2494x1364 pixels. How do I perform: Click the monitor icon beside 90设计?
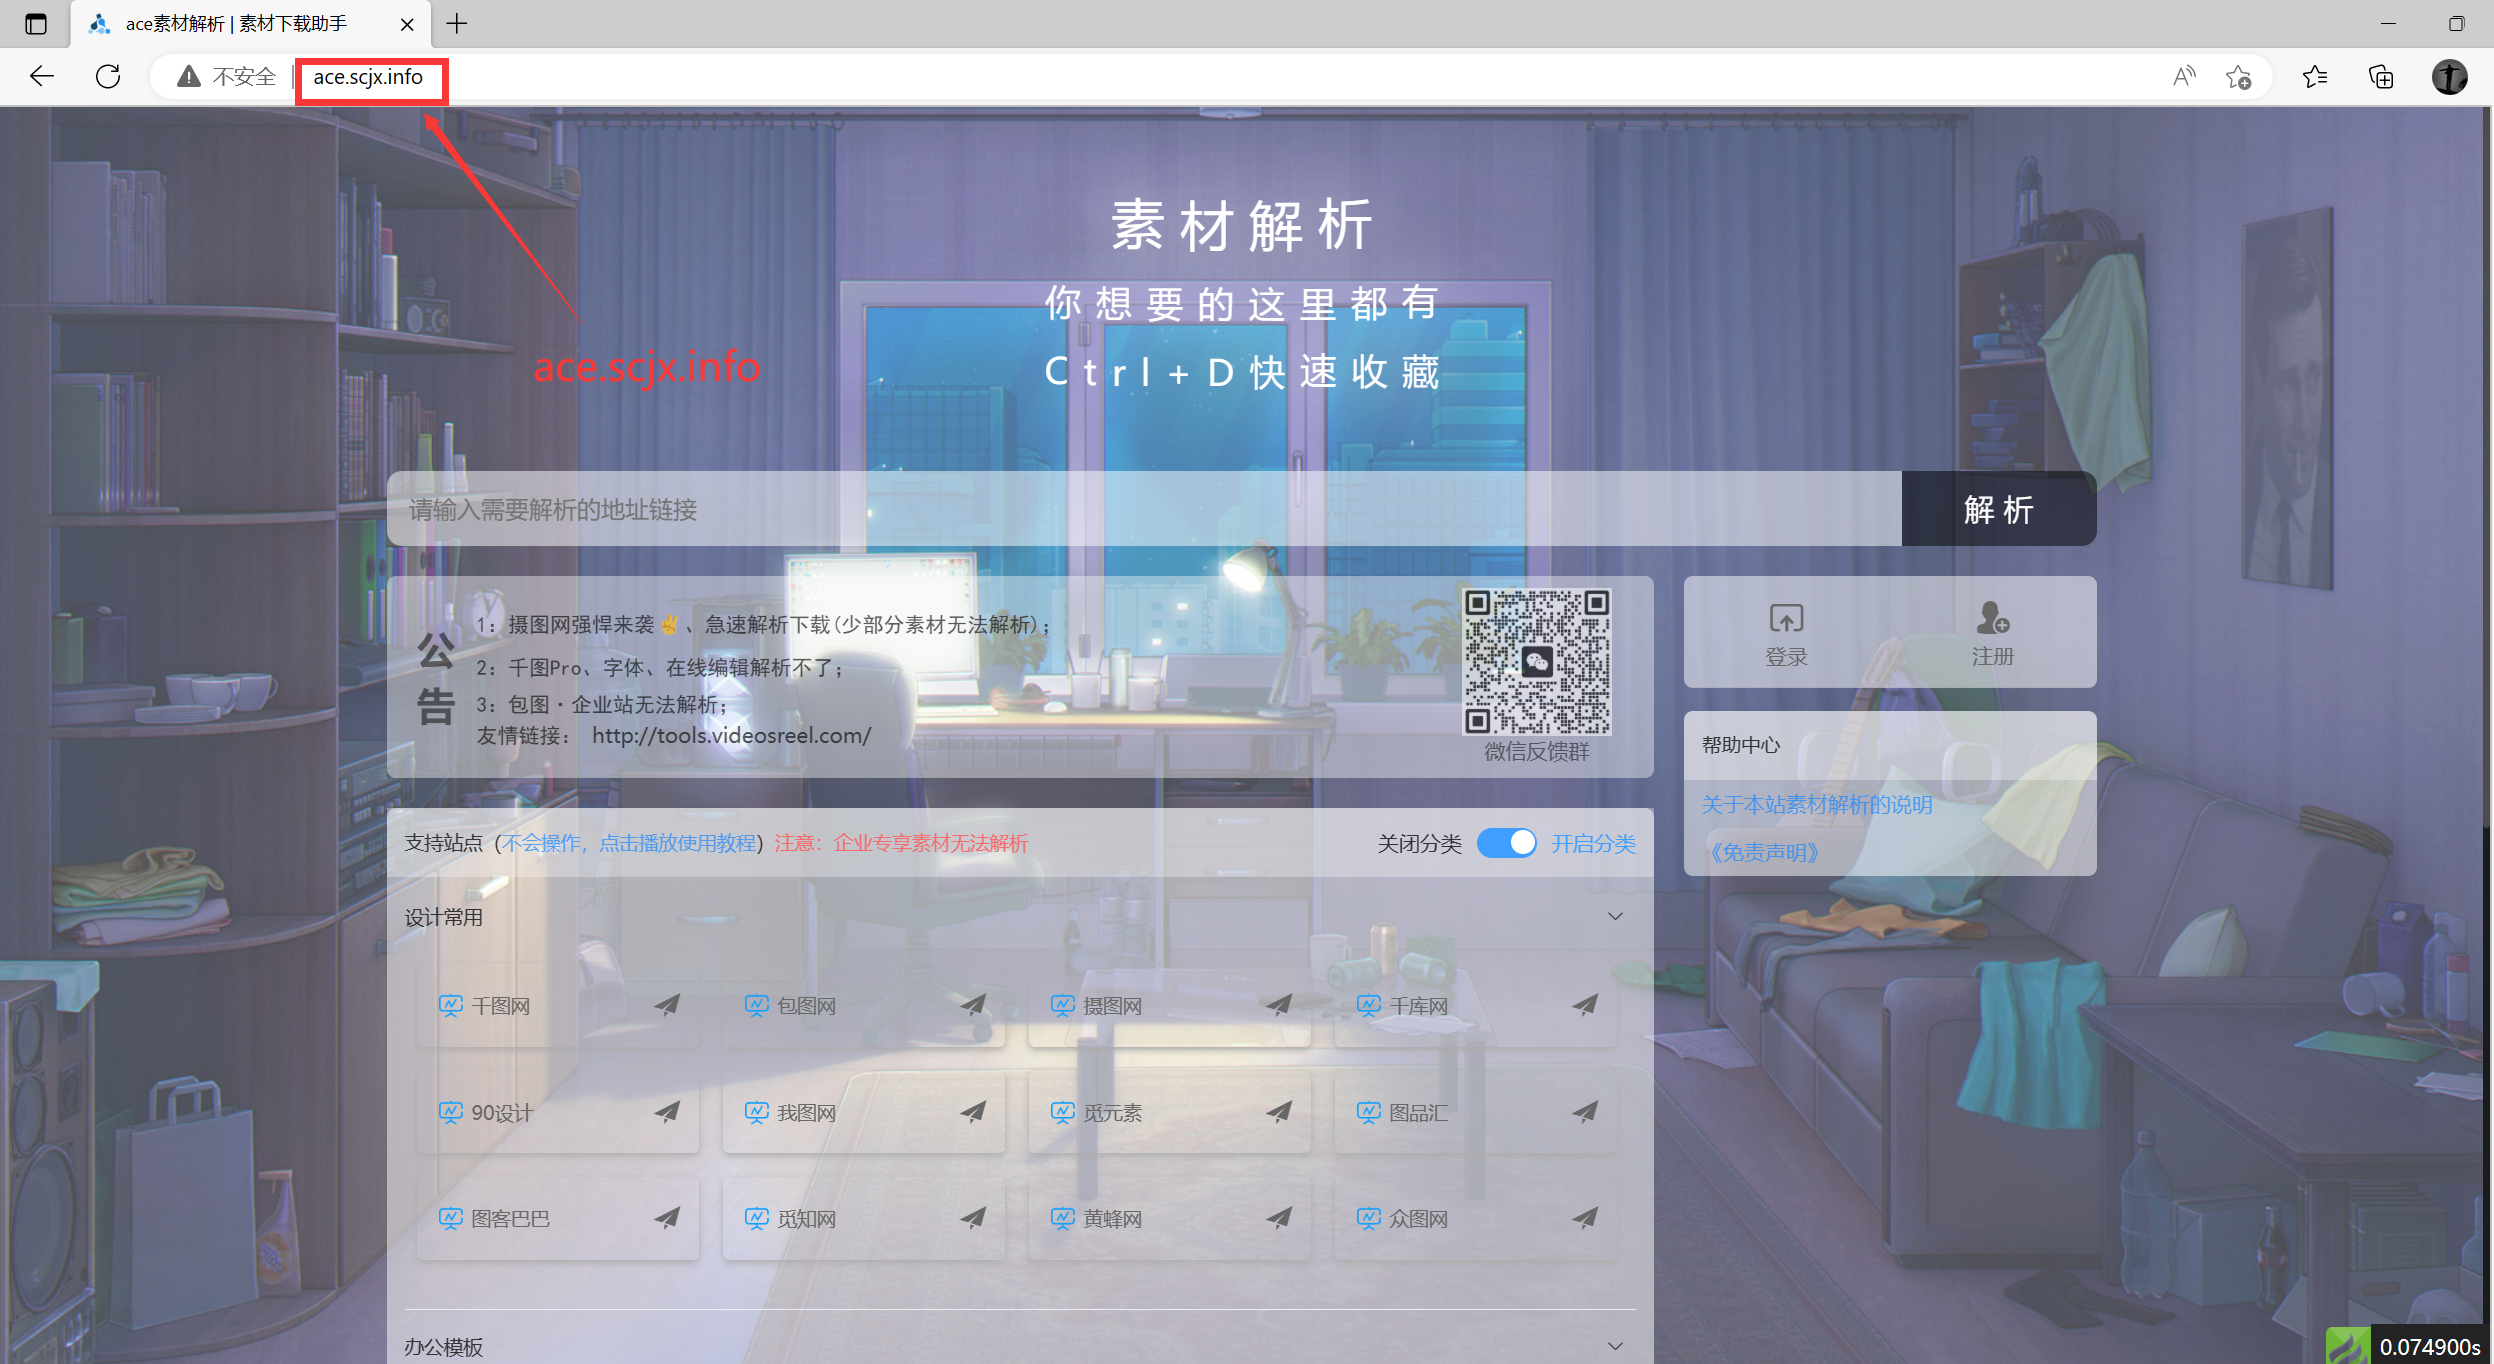click(451, 1113)
